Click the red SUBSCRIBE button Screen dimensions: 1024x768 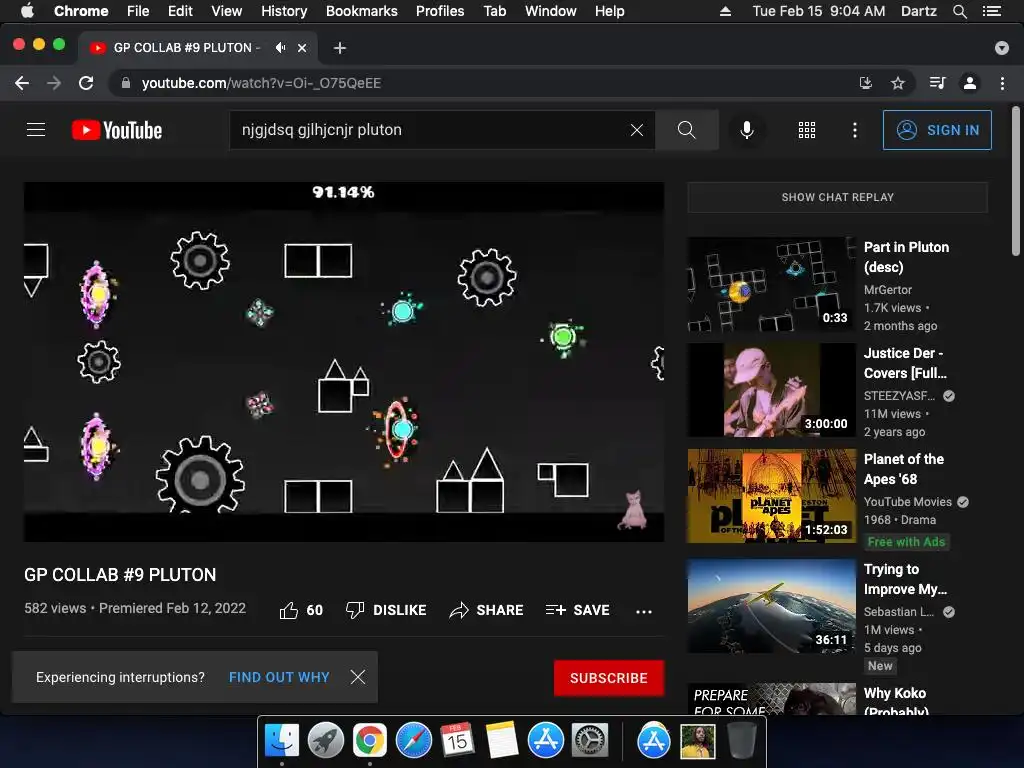click(x=609, y=678)
